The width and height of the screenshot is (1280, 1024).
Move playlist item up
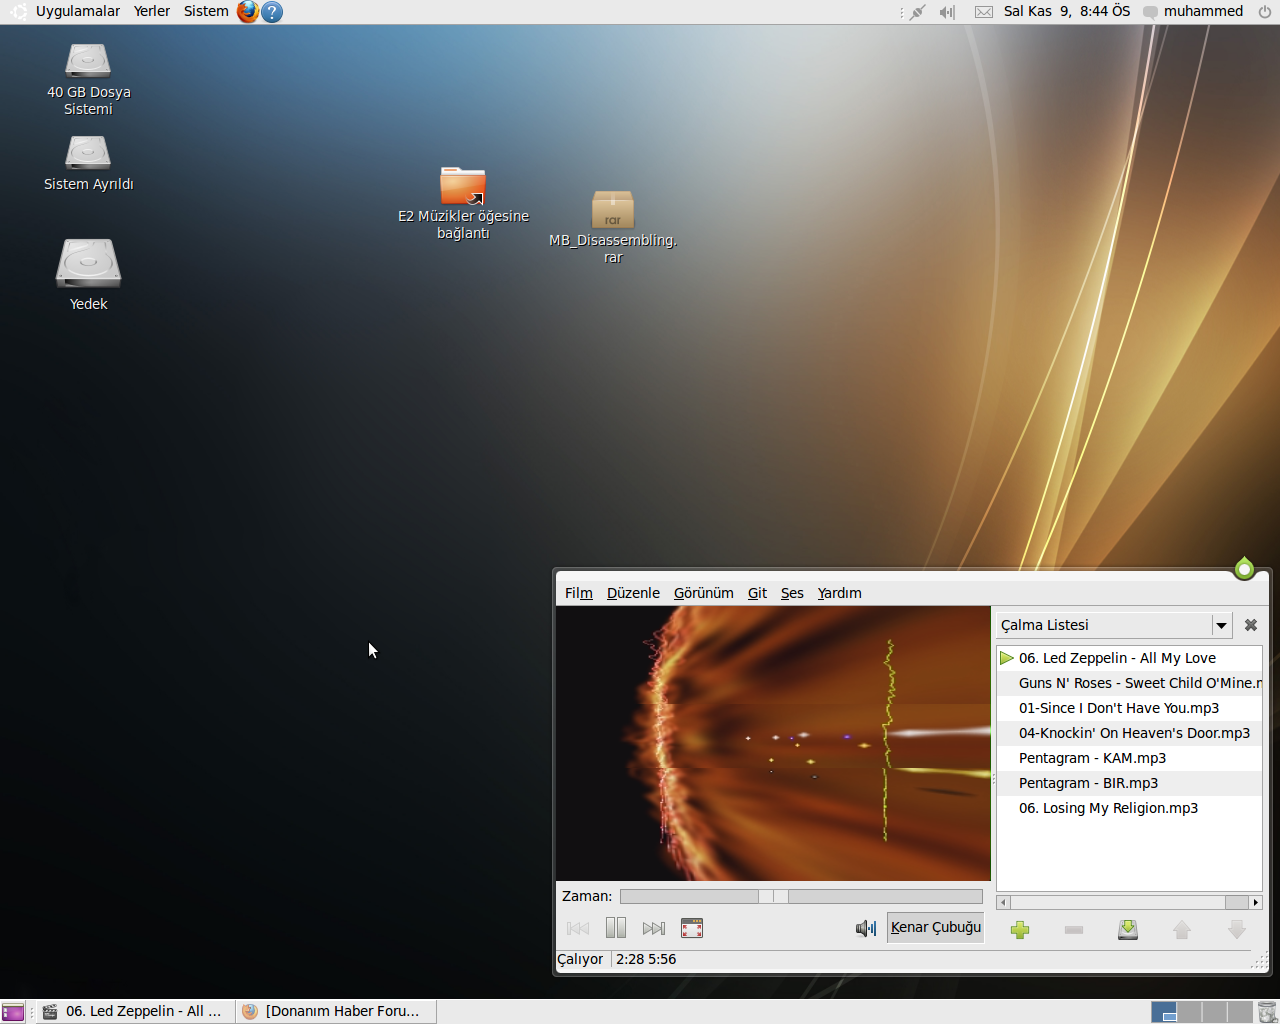(1182, 930)
